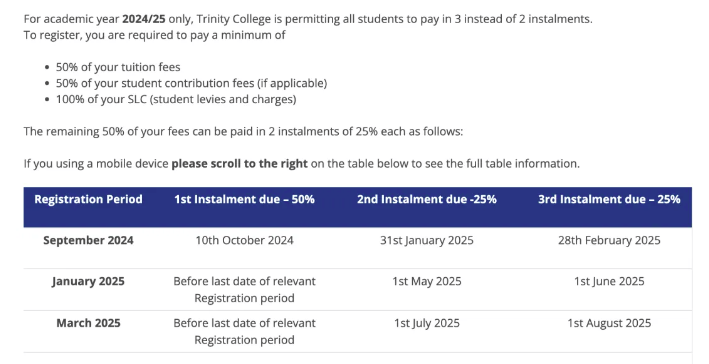Click the Registration Period column header
709x364 pixels.
pos(88,199)
